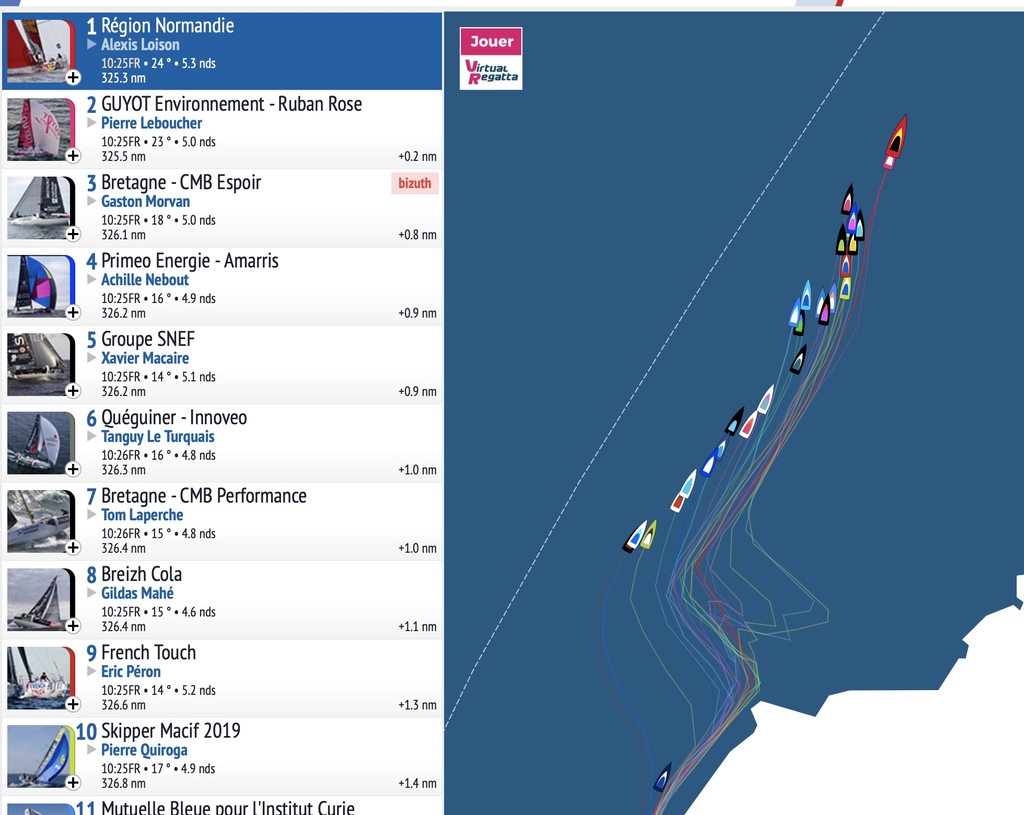The image size is (1024, 815).
Task: Click the Breizh Cola boat thumbnail
Action: [x=39, y=599]
